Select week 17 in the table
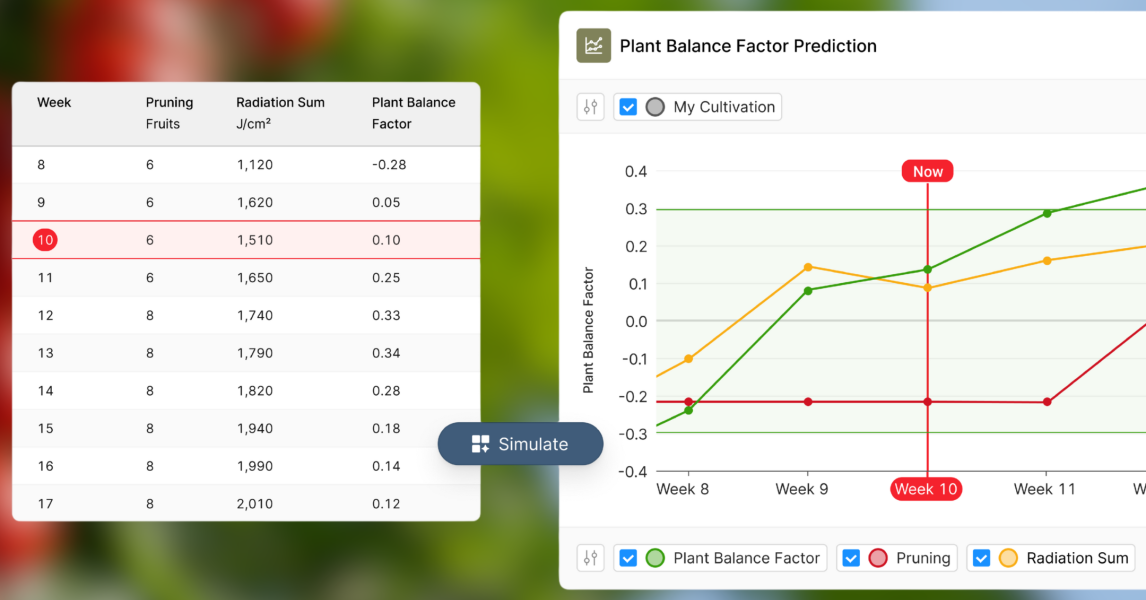Image resolution: width=1146 pixels, height=600 pixels. [x=45, y=504]
